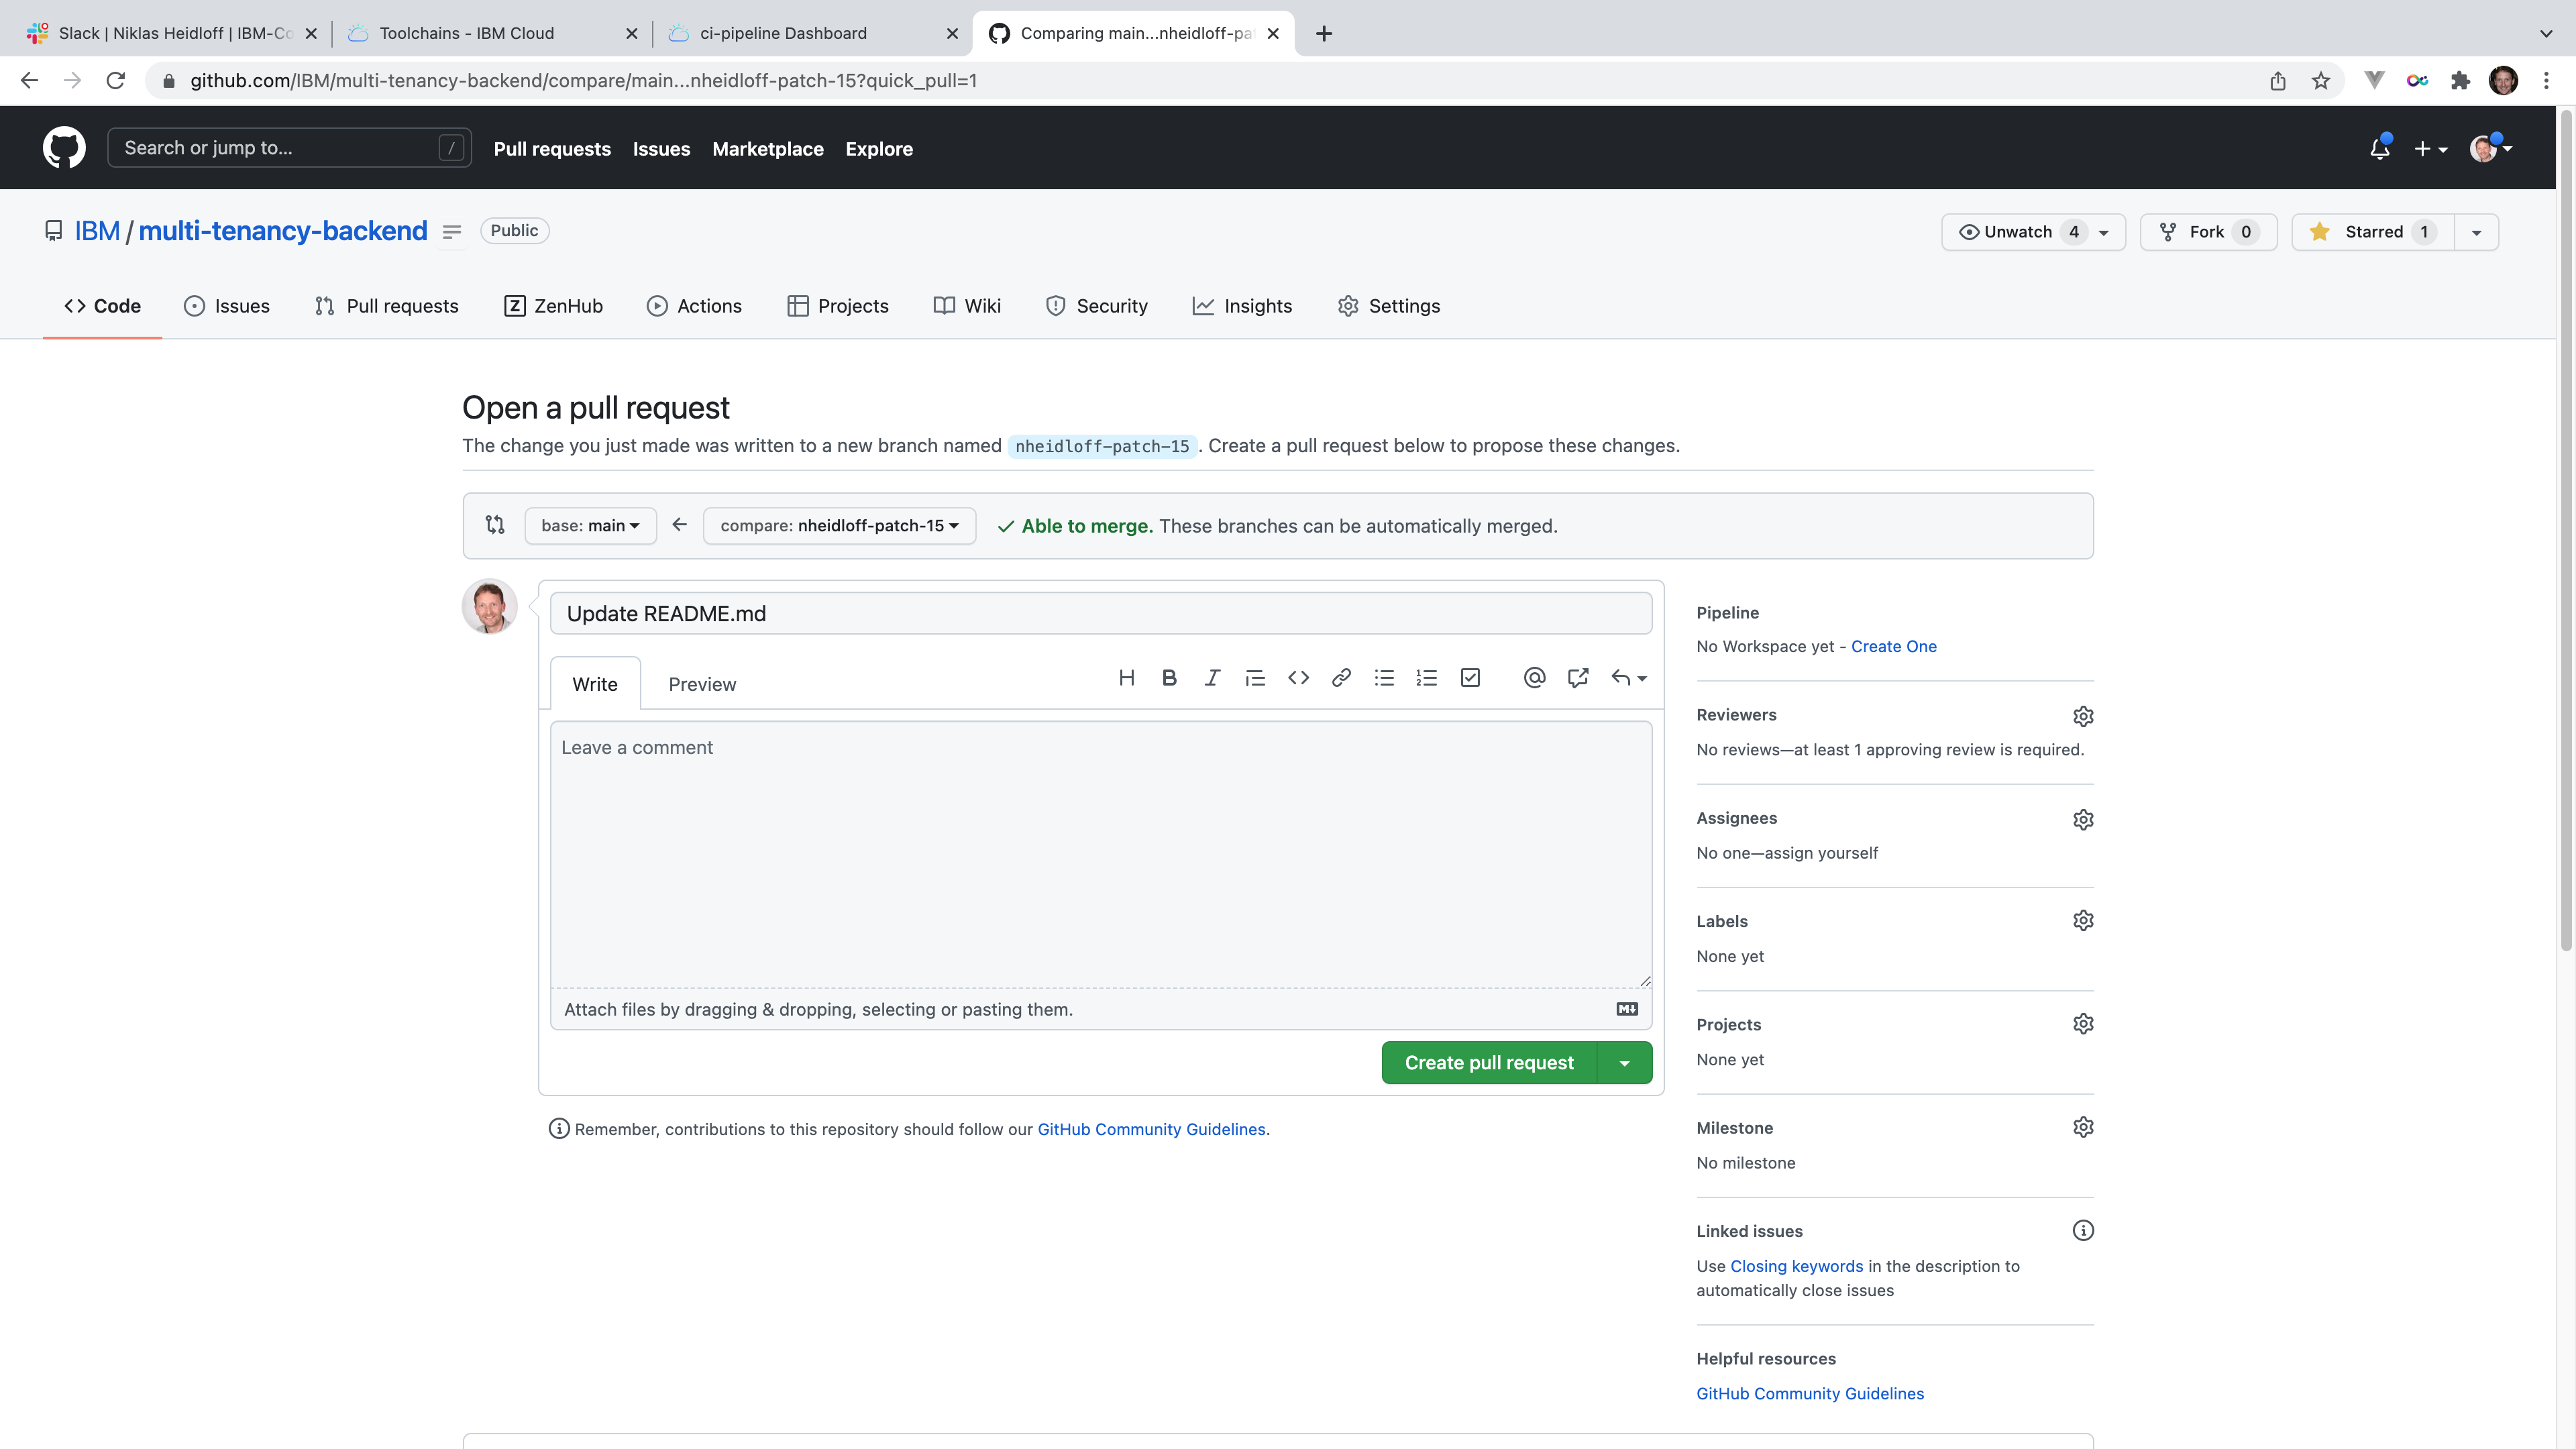The image size is (2576, 1449).
Task: Open the Actions repository tab
Action: (695, 306)
